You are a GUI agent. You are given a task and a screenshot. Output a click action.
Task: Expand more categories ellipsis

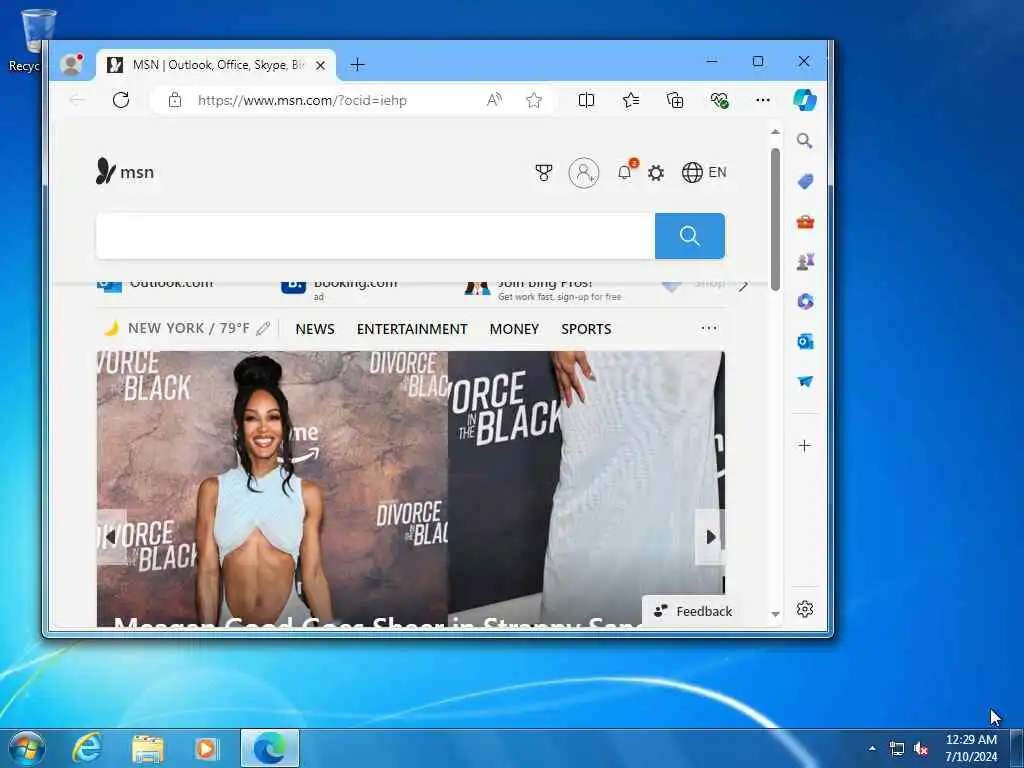click(709, 328)
